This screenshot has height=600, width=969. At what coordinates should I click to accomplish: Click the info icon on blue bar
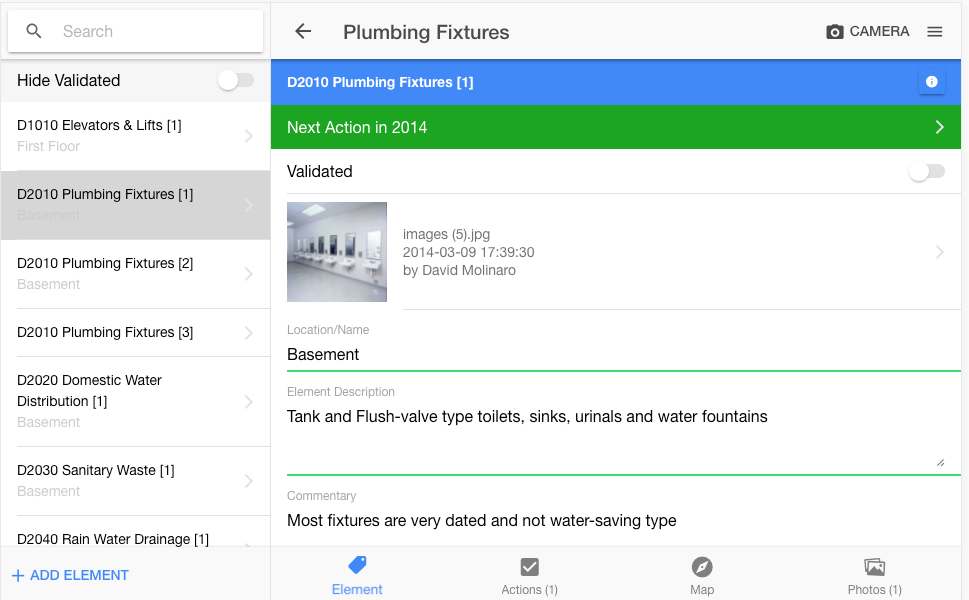(932, 82)
